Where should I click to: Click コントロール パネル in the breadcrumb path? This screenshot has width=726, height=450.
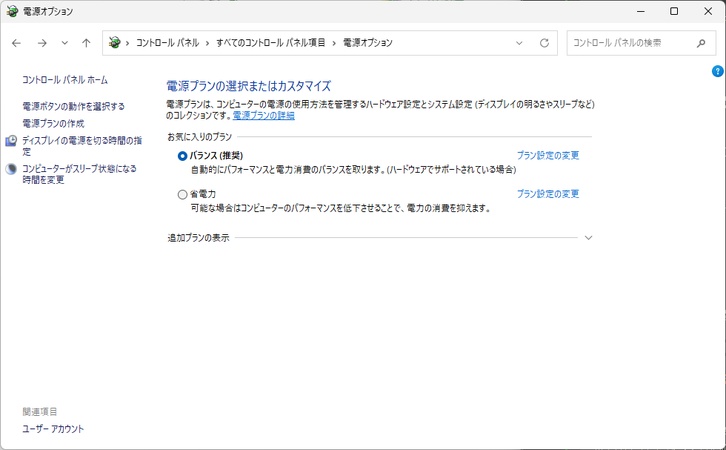pos(167,43)
